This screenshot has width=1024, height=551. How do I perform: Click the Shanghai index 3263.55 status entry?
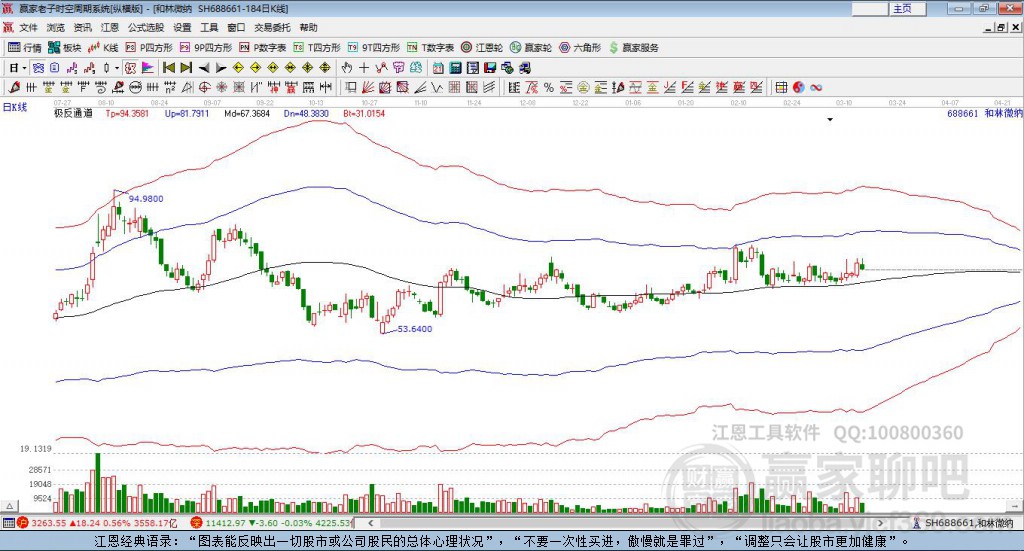tap(97, 523)
